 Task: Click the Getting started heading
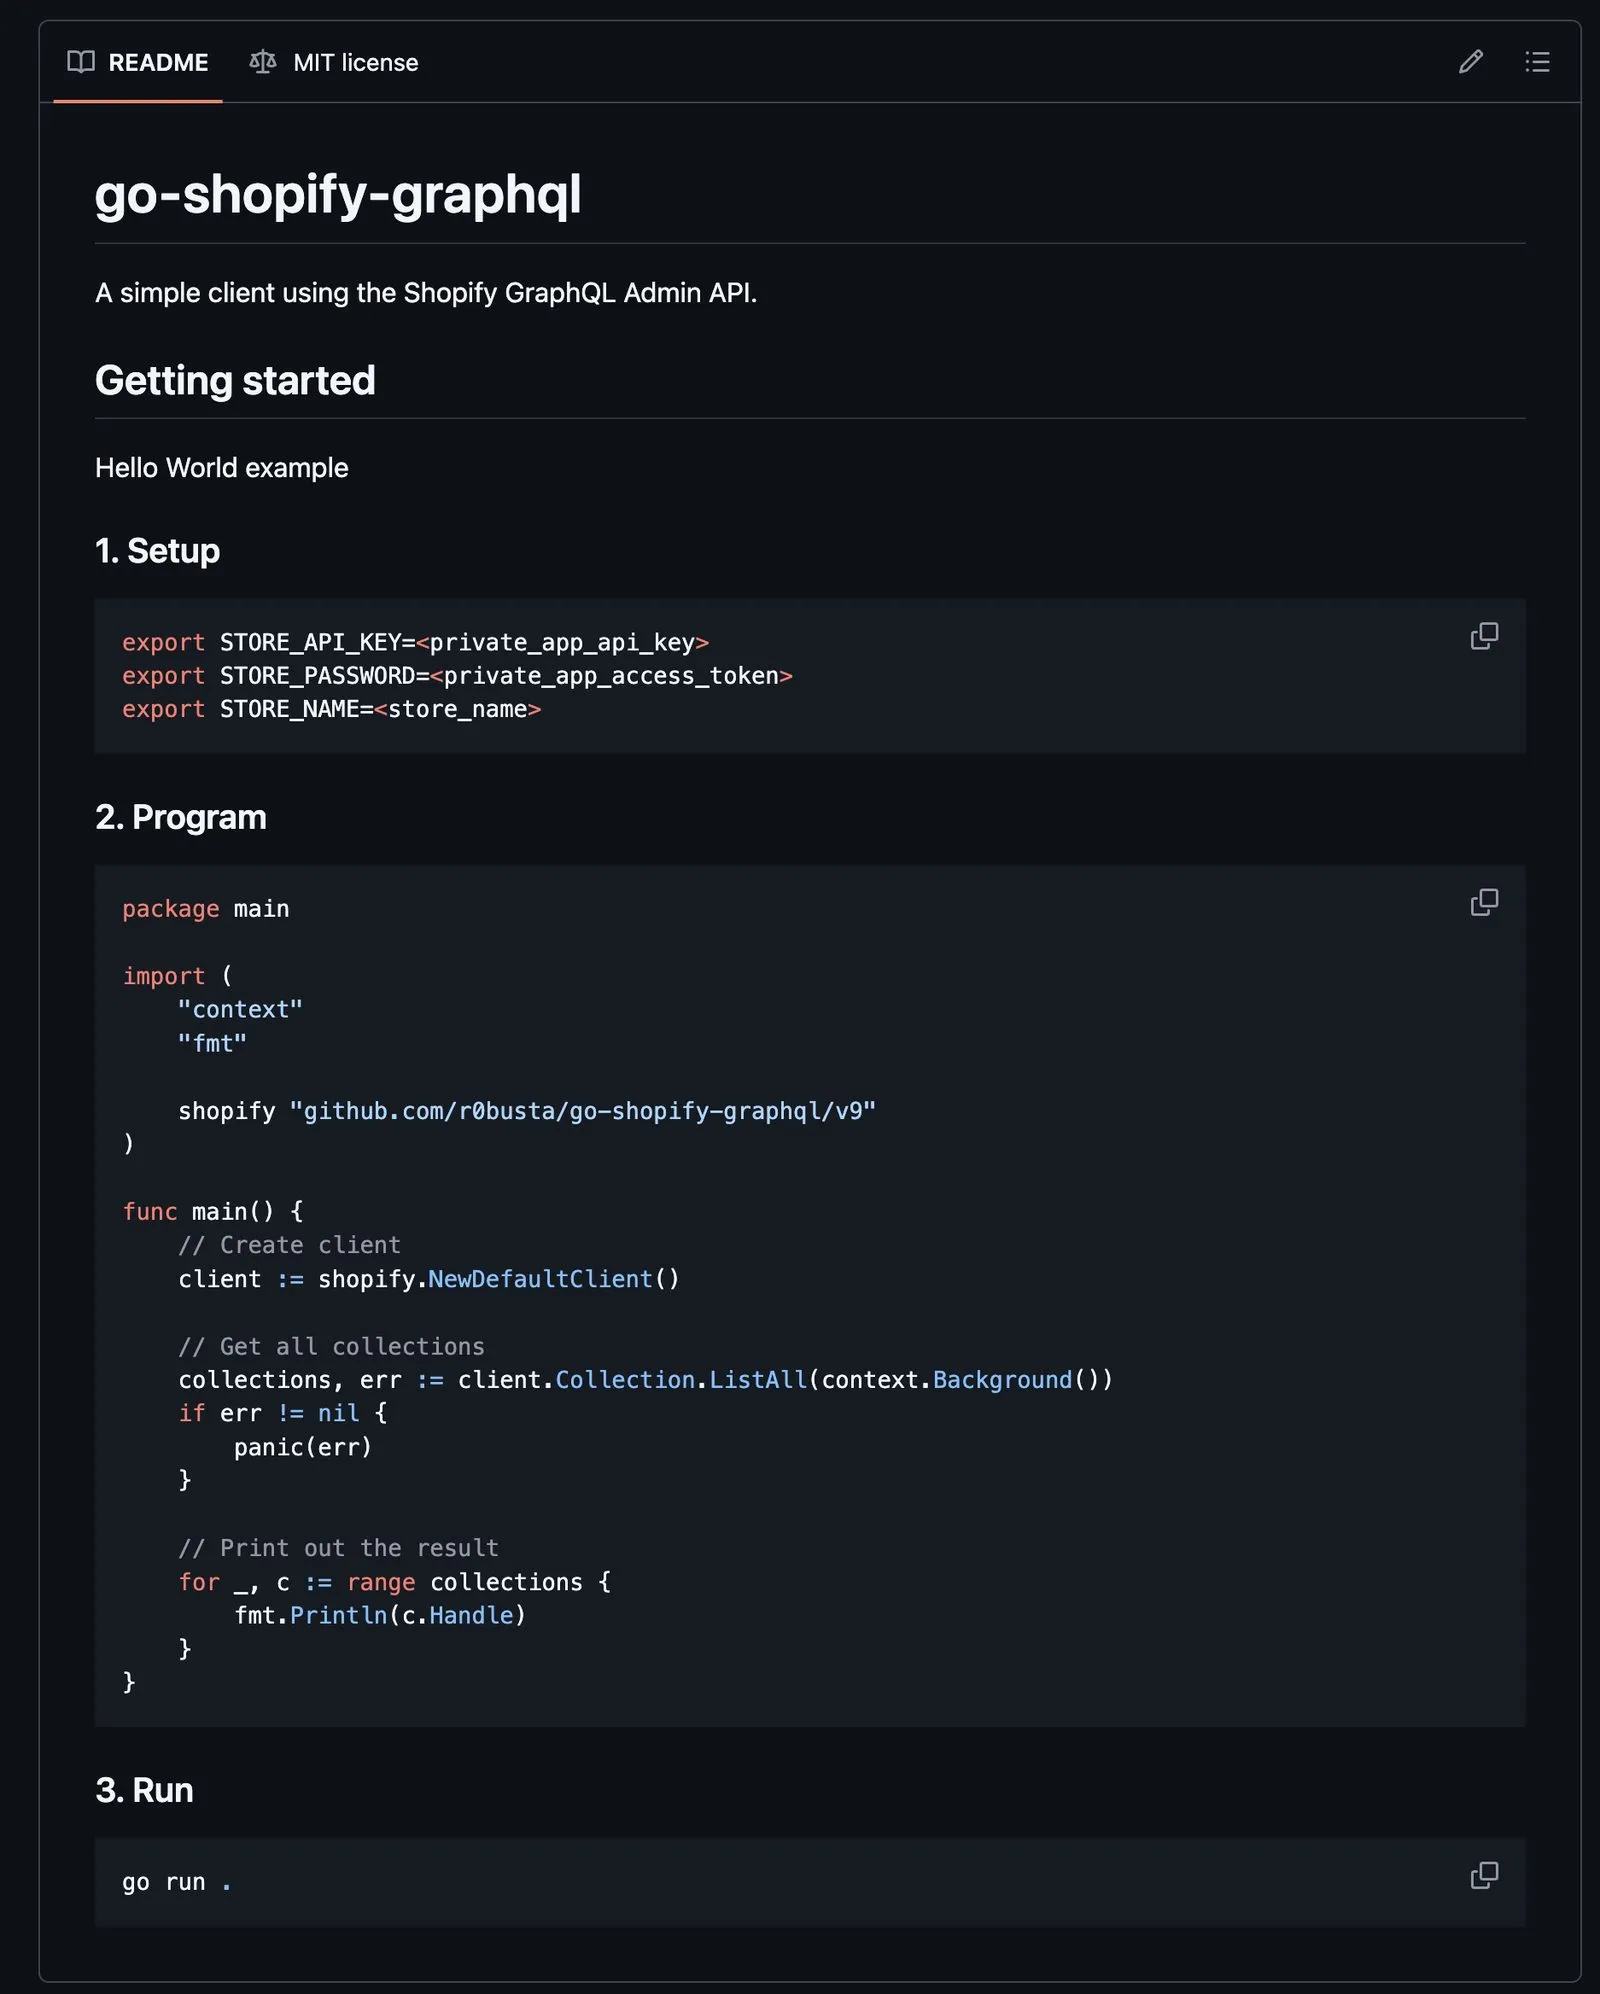coord(235,380)
